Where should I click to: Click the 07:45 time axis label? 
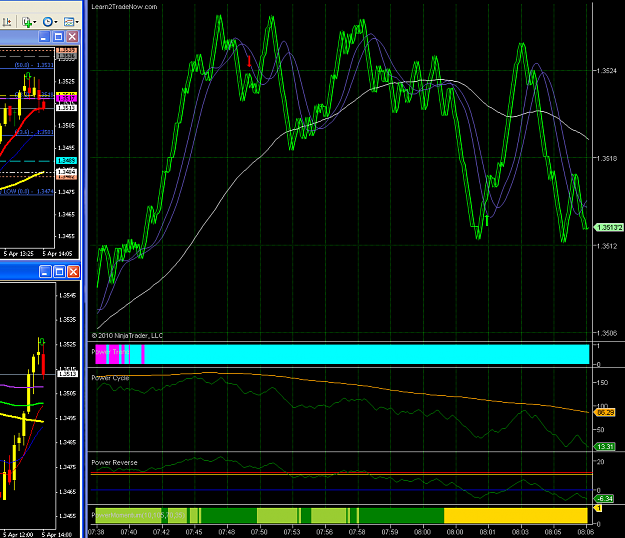tap(194, 532)
